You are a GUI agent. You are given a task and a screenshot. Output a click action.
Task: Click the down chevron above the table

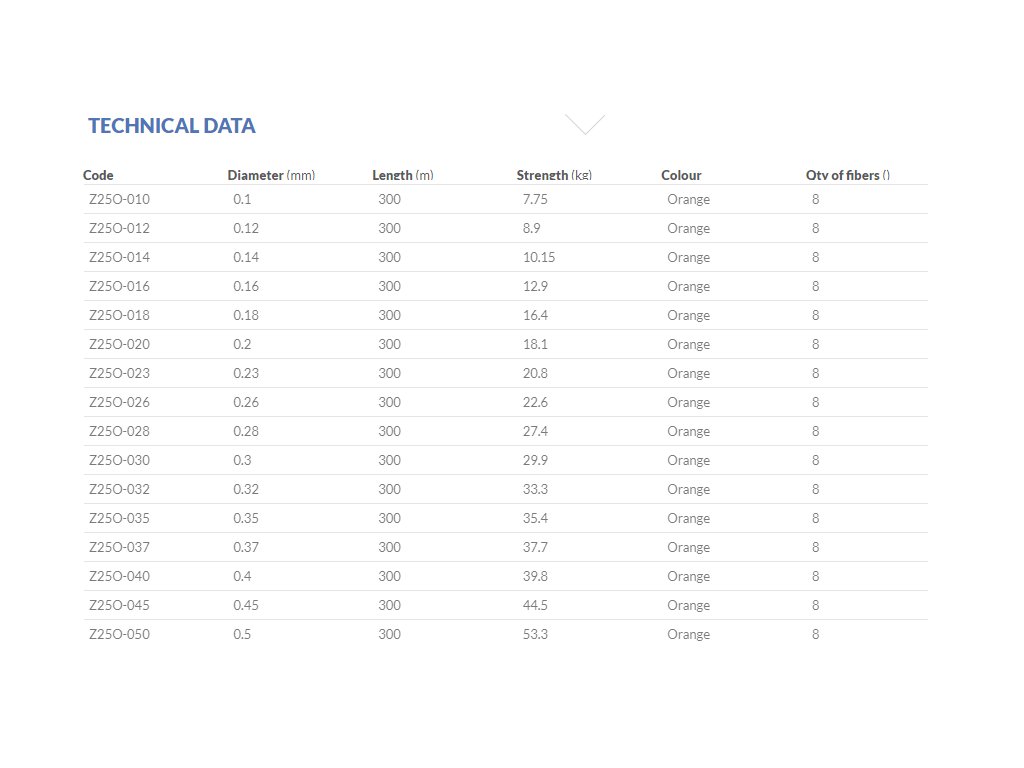585,124
